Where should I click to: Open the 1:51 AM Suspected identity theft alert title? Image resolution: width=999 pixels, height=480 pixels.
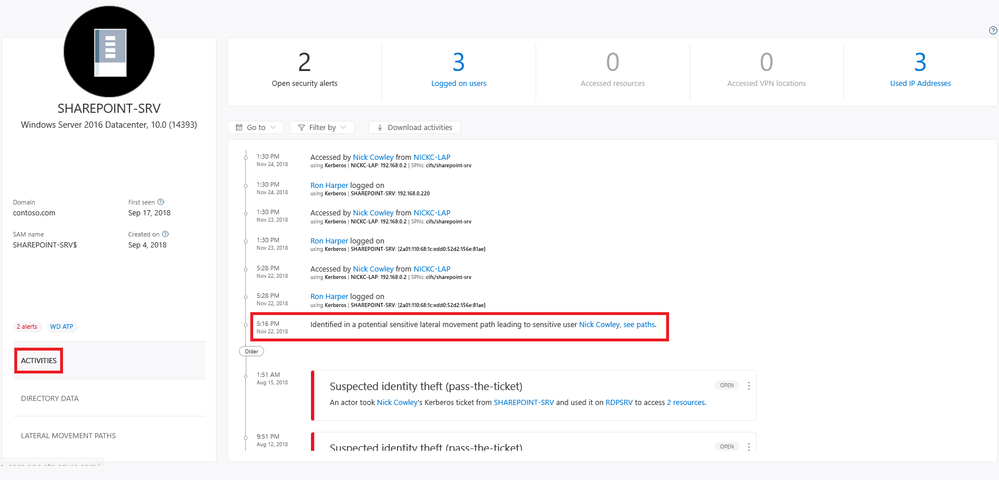(426, 387)
